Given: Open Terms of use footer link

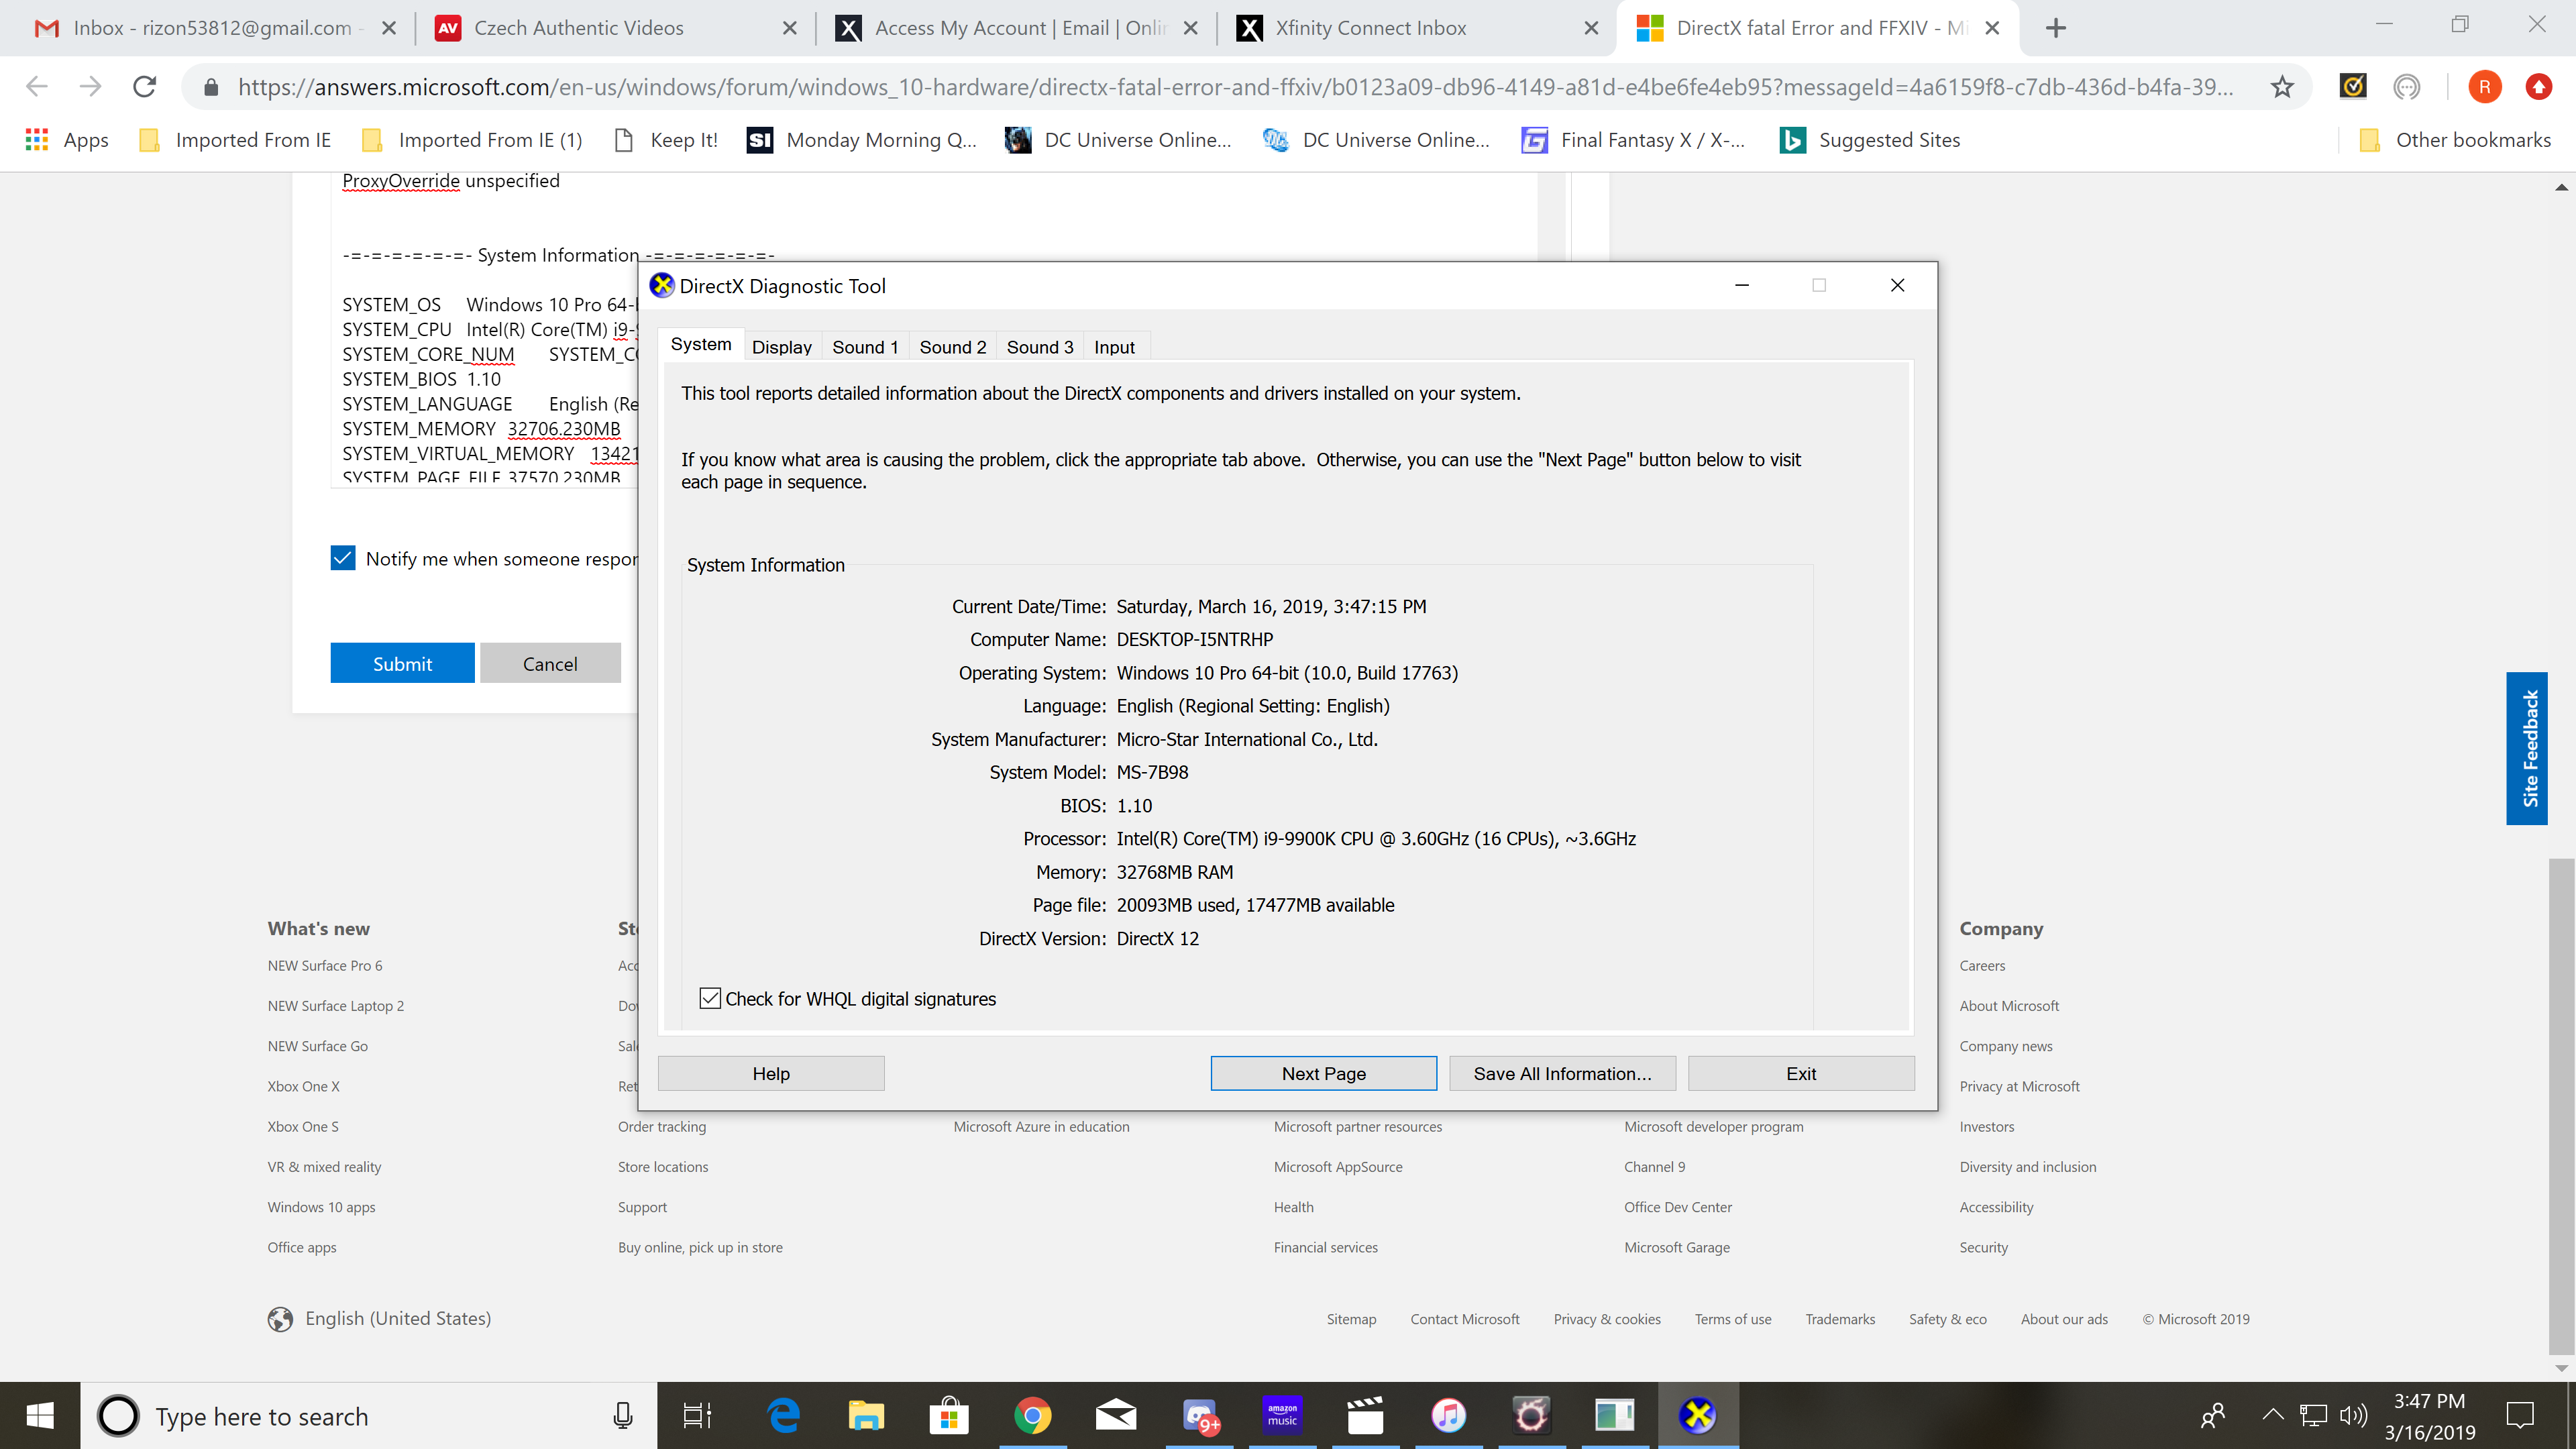Looking at the screenshot, I should 1732,1319.
